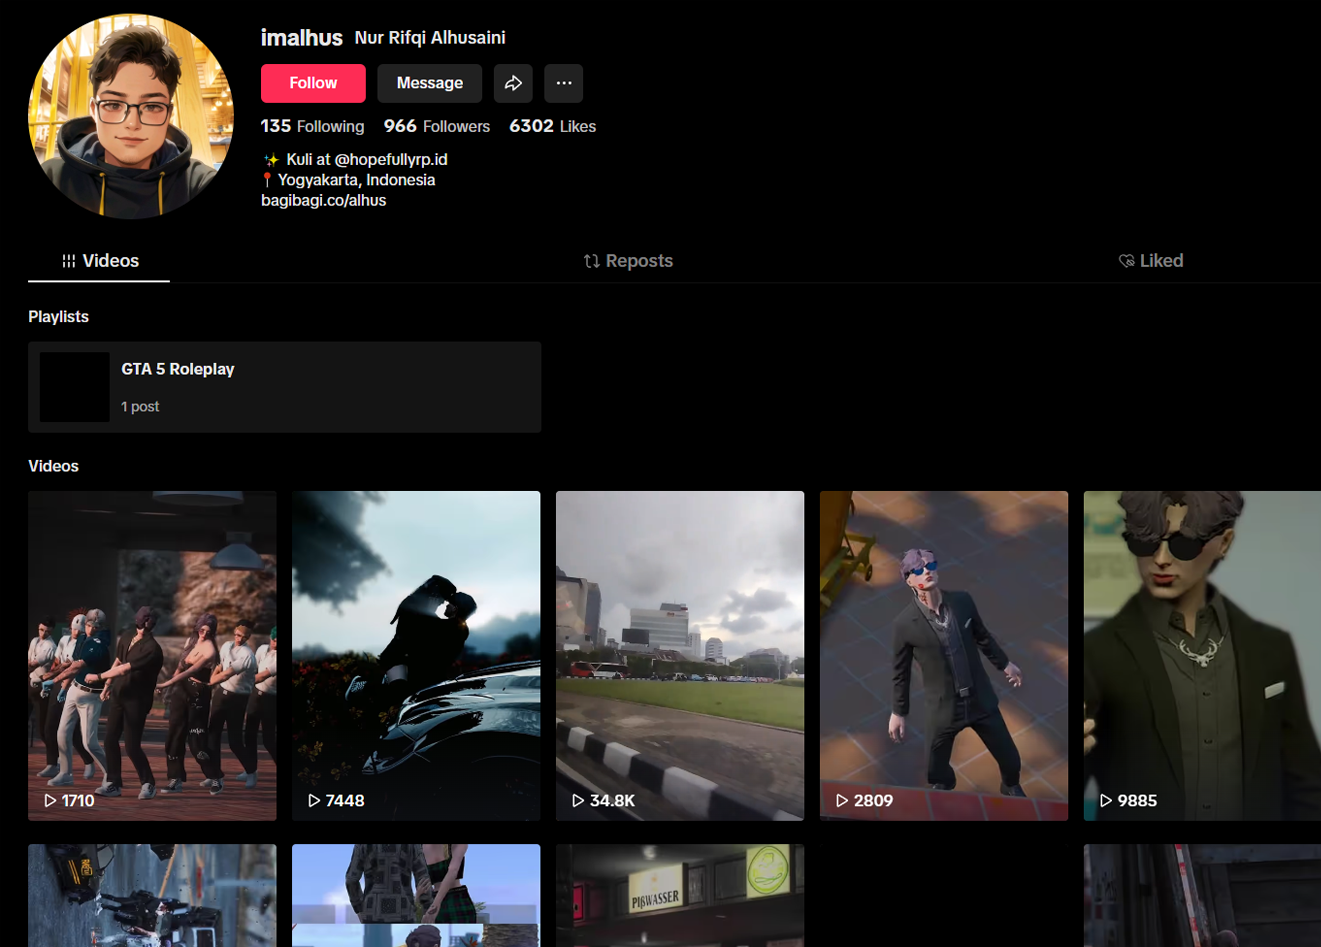View the 135 Following list
This screenshot has width=1321, height=947.
point(312,126)
